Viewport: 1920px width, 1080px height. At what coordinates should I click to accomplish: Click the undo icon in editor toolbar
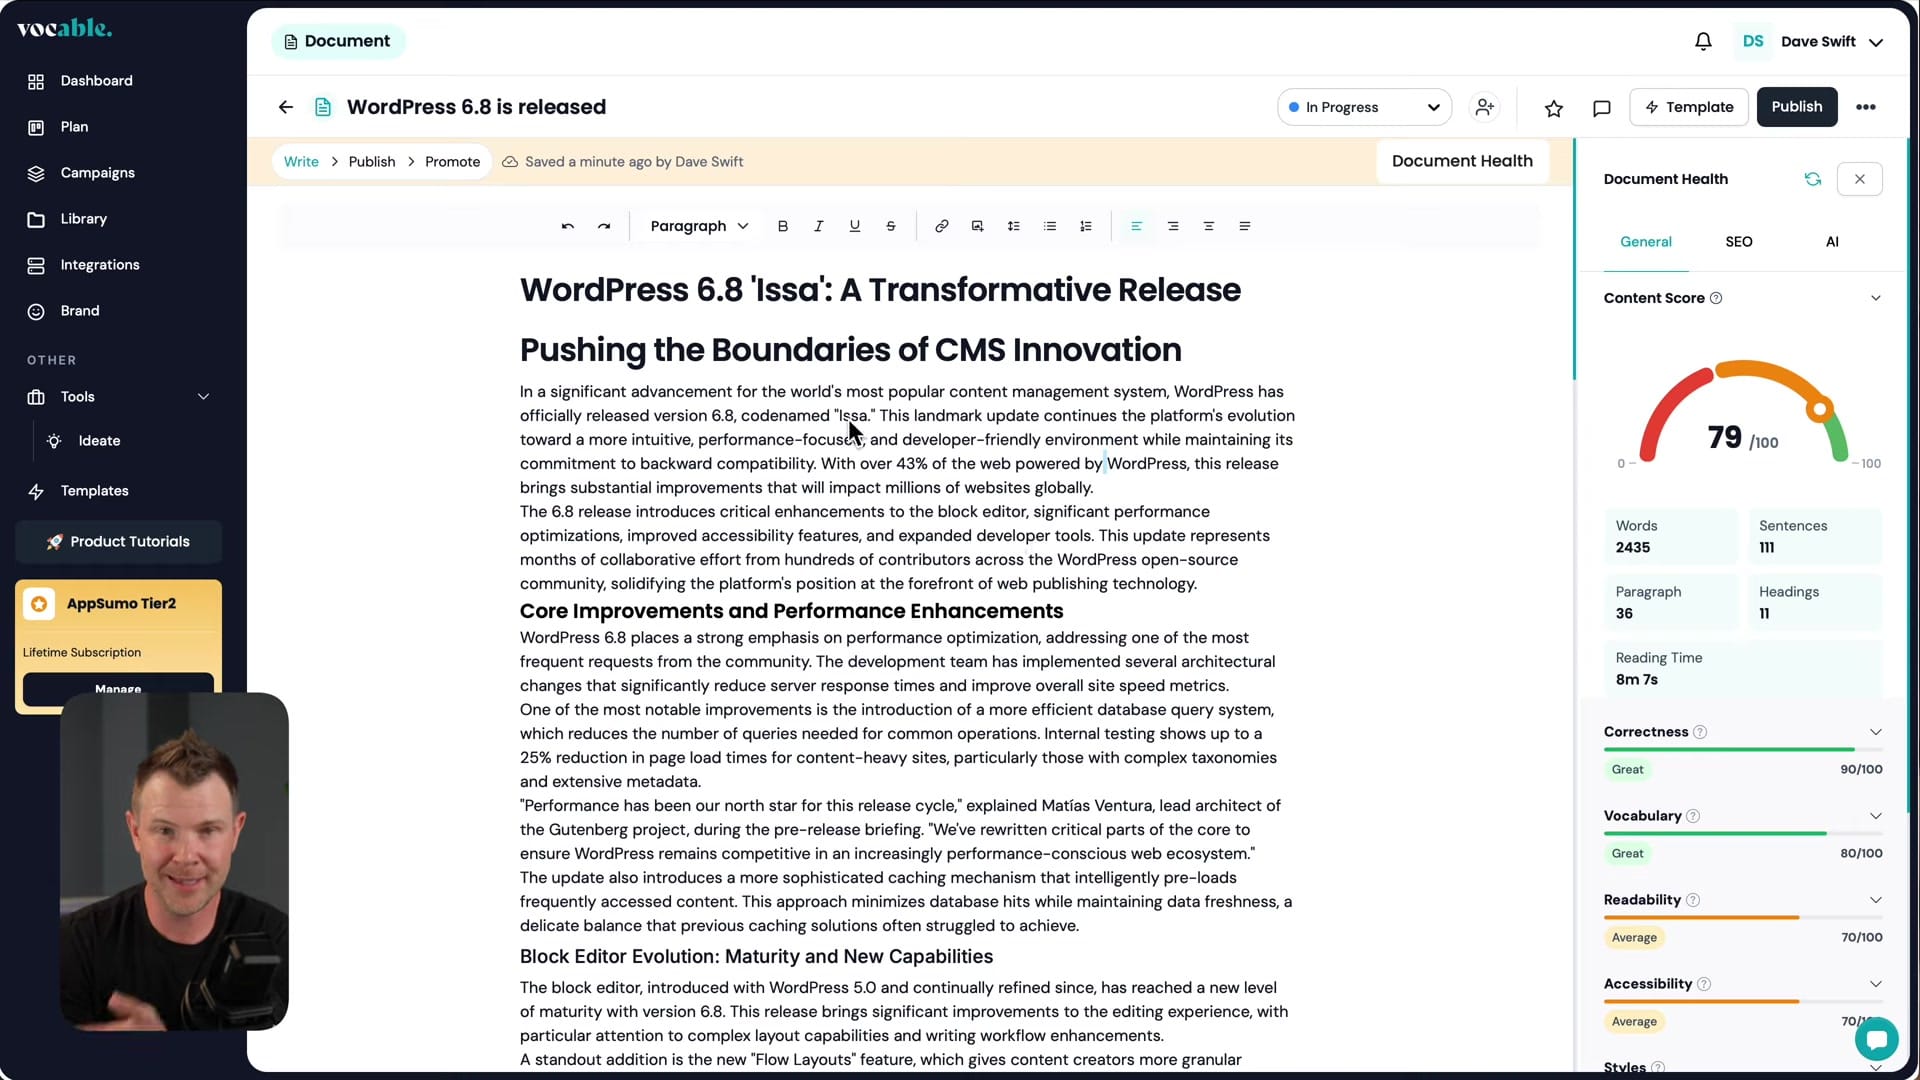(x=568, y=226)
